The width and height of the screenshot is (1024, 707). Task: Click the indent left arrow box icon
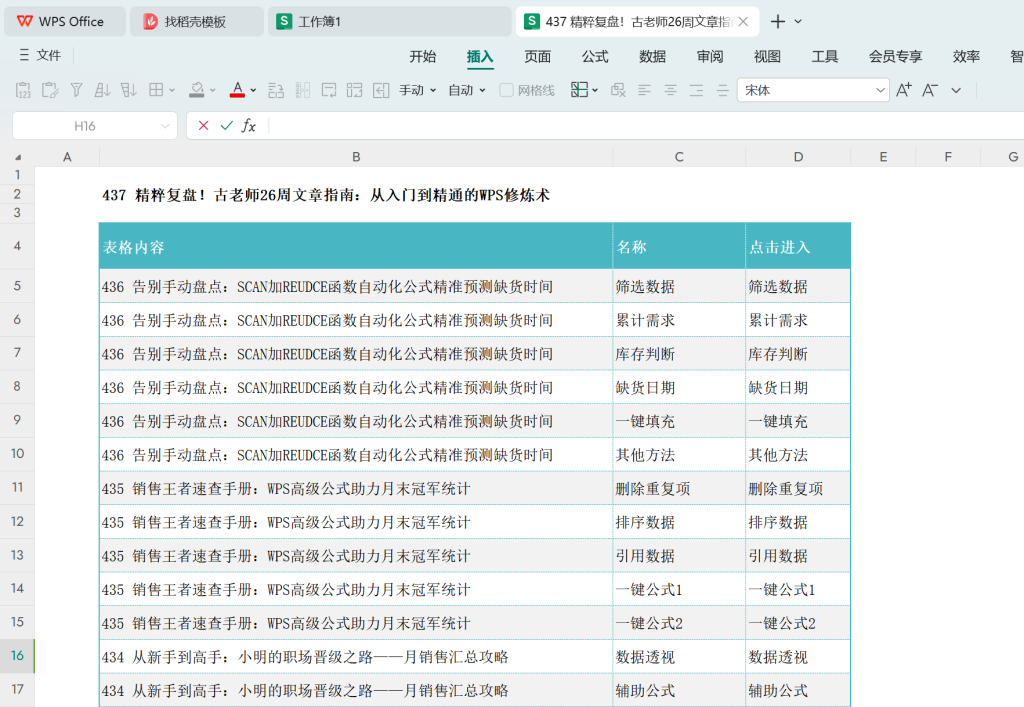point(381,90)
